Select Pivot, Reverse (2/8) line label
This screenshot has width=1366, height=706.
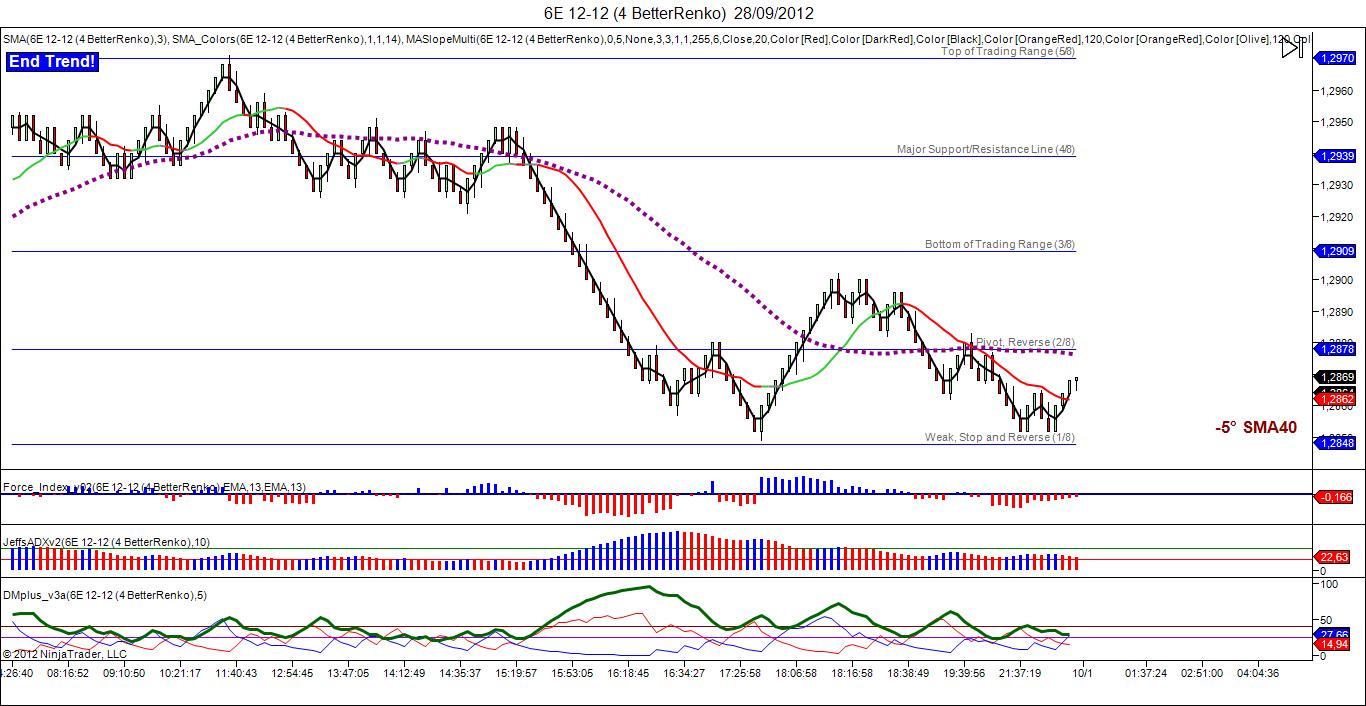pyautogui.click(x=1025, y=342)
